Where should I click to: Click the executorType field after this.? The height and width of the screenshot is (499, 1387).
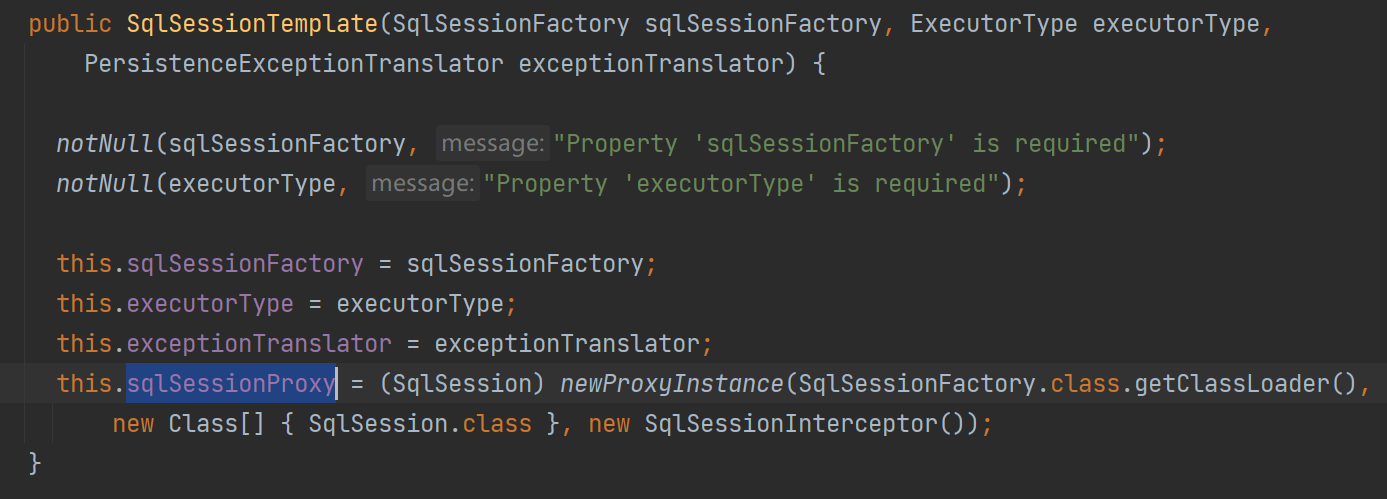point(210,303)
